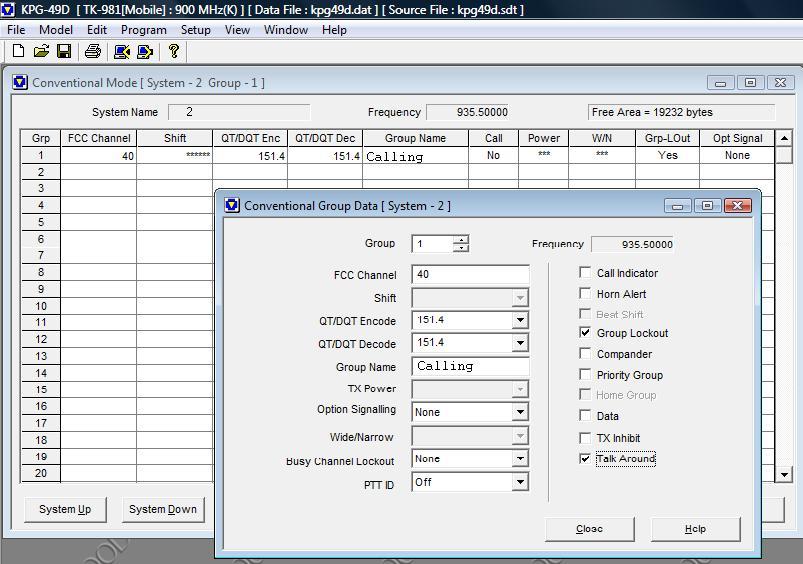Open the Option Signalling dropdown

click(x=520, y=412)
